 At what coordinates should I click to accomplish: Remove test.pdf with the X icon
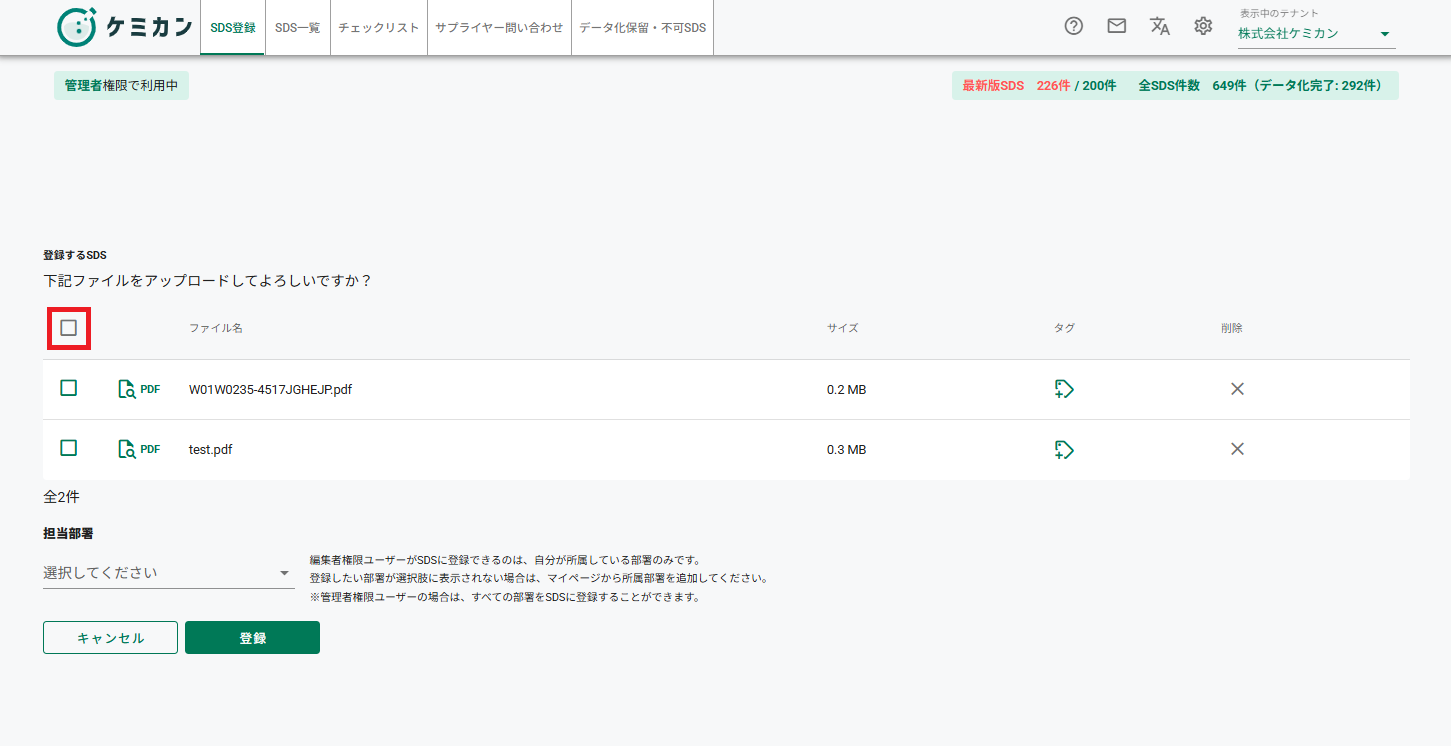[x=1237, y=450]
